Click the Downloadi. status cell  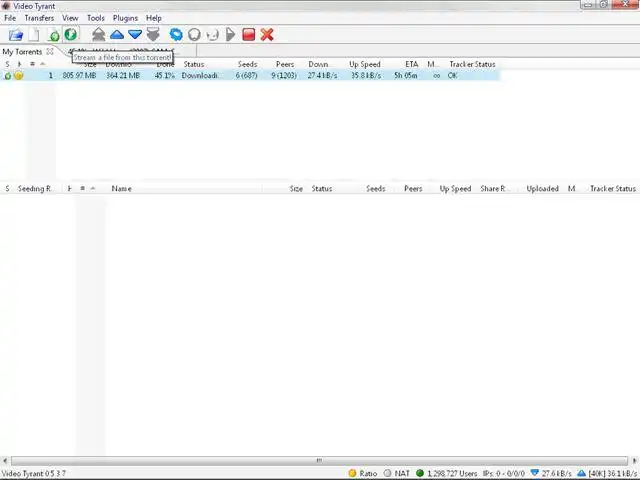[x=200, y=76]
